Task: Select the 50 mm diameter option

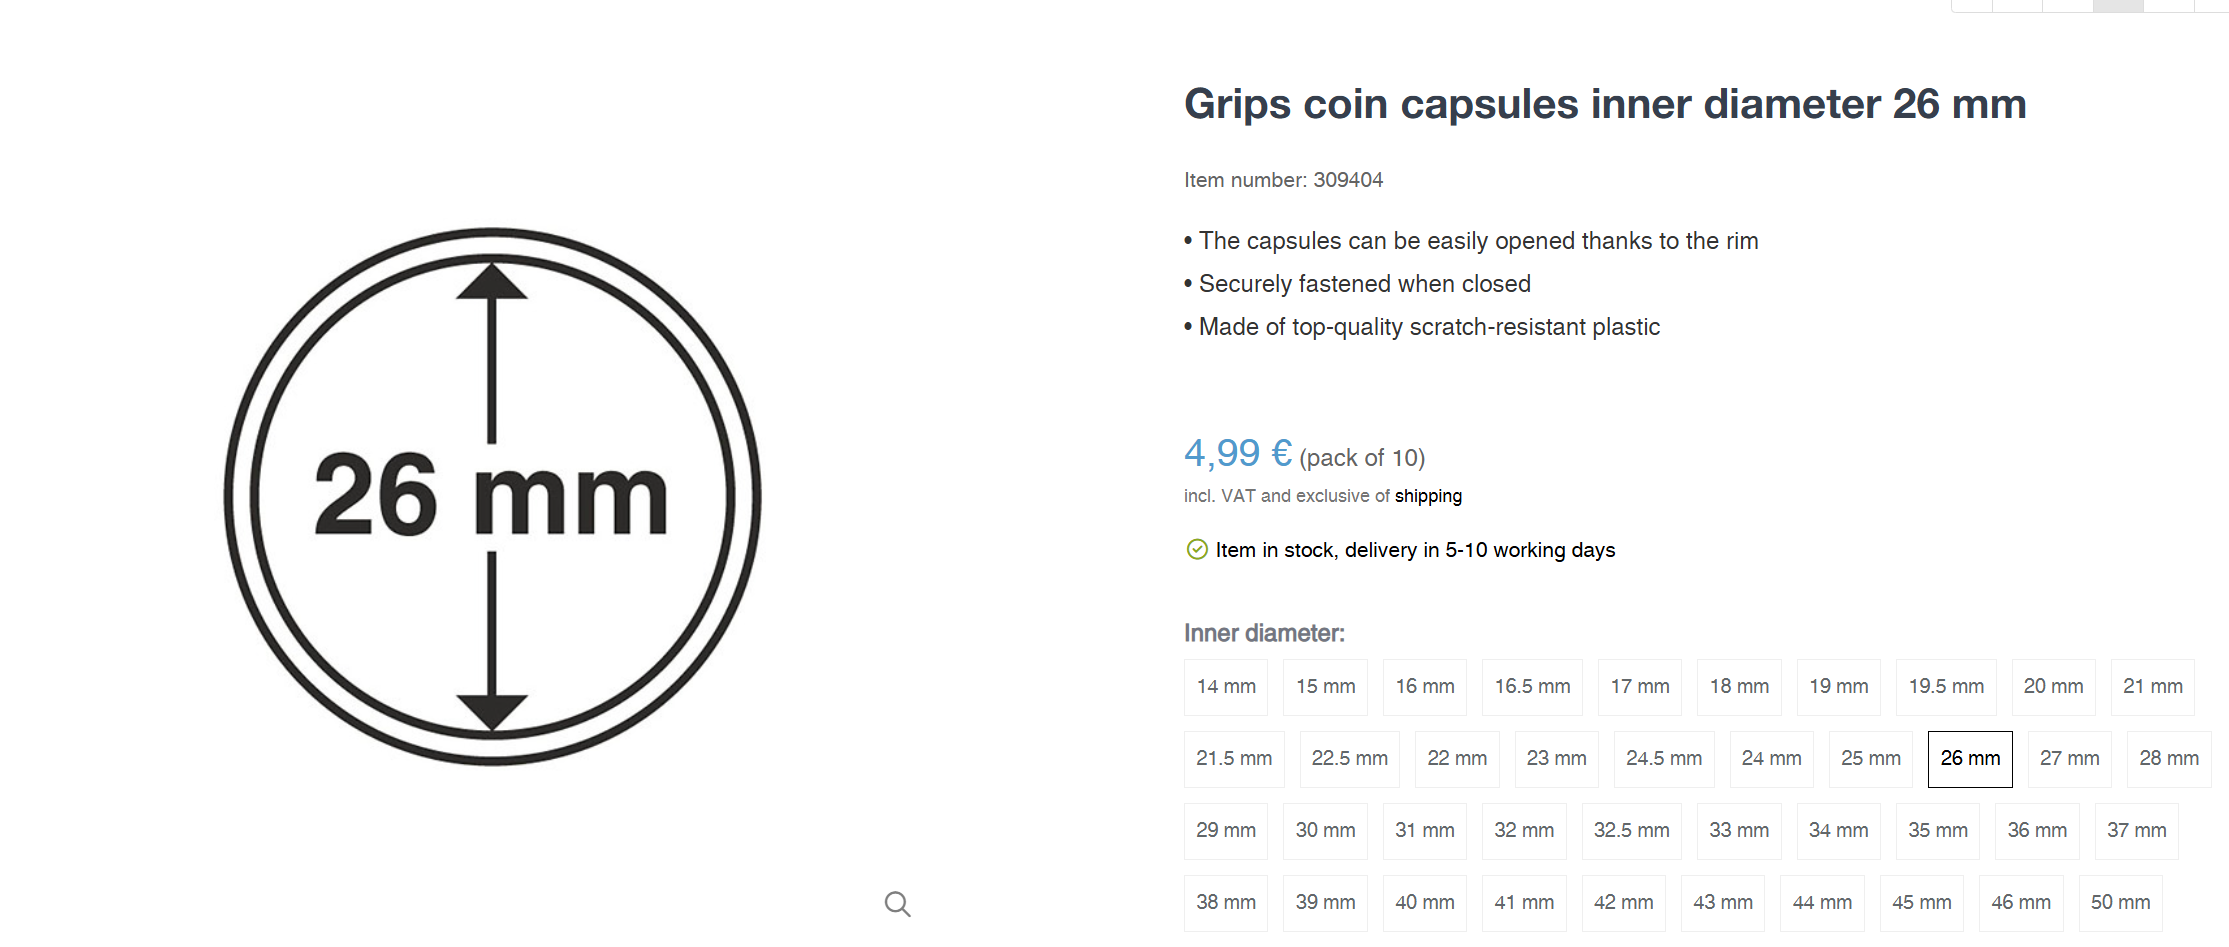Action: point(2120,903)
